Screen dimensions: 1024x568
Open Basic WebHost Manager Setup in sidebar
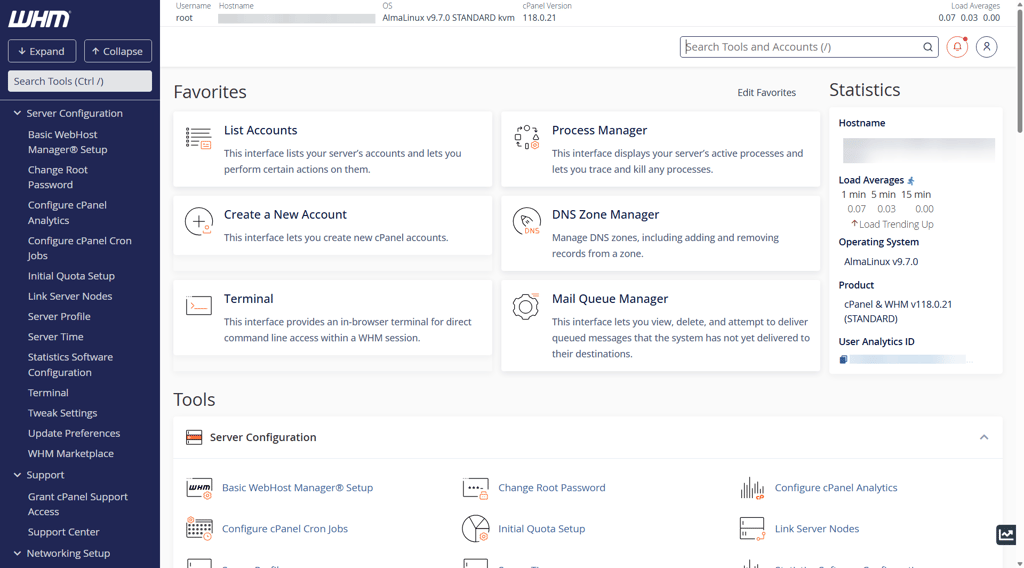click(x=67, y=142)
